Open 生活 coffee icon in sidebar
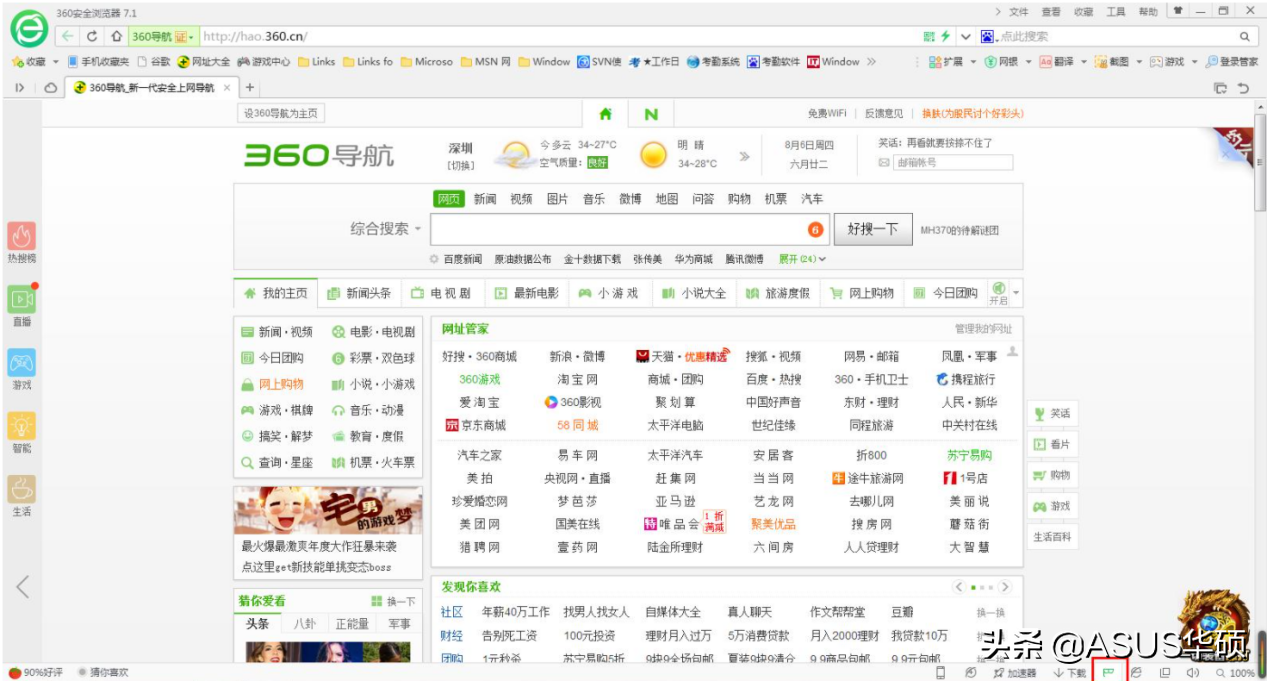Screen dimensions: 1267x681 tap(21, 487)
